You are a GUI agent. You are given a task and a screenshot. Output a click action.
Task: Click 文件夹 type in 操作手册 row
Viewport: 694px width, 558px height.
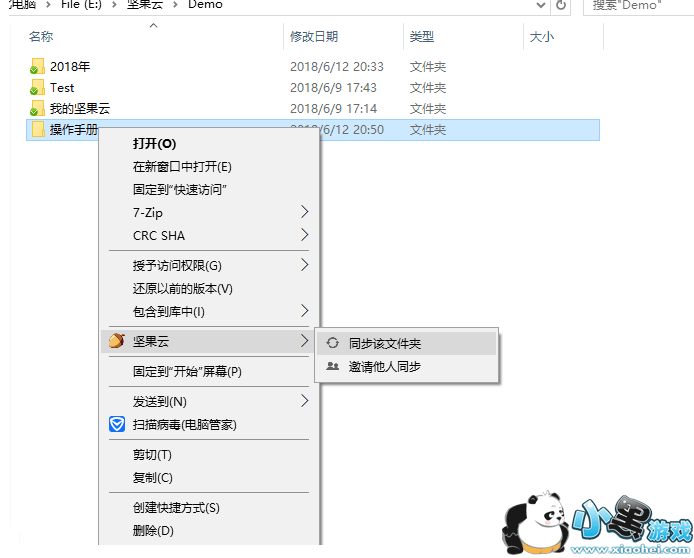pos(428,130)
